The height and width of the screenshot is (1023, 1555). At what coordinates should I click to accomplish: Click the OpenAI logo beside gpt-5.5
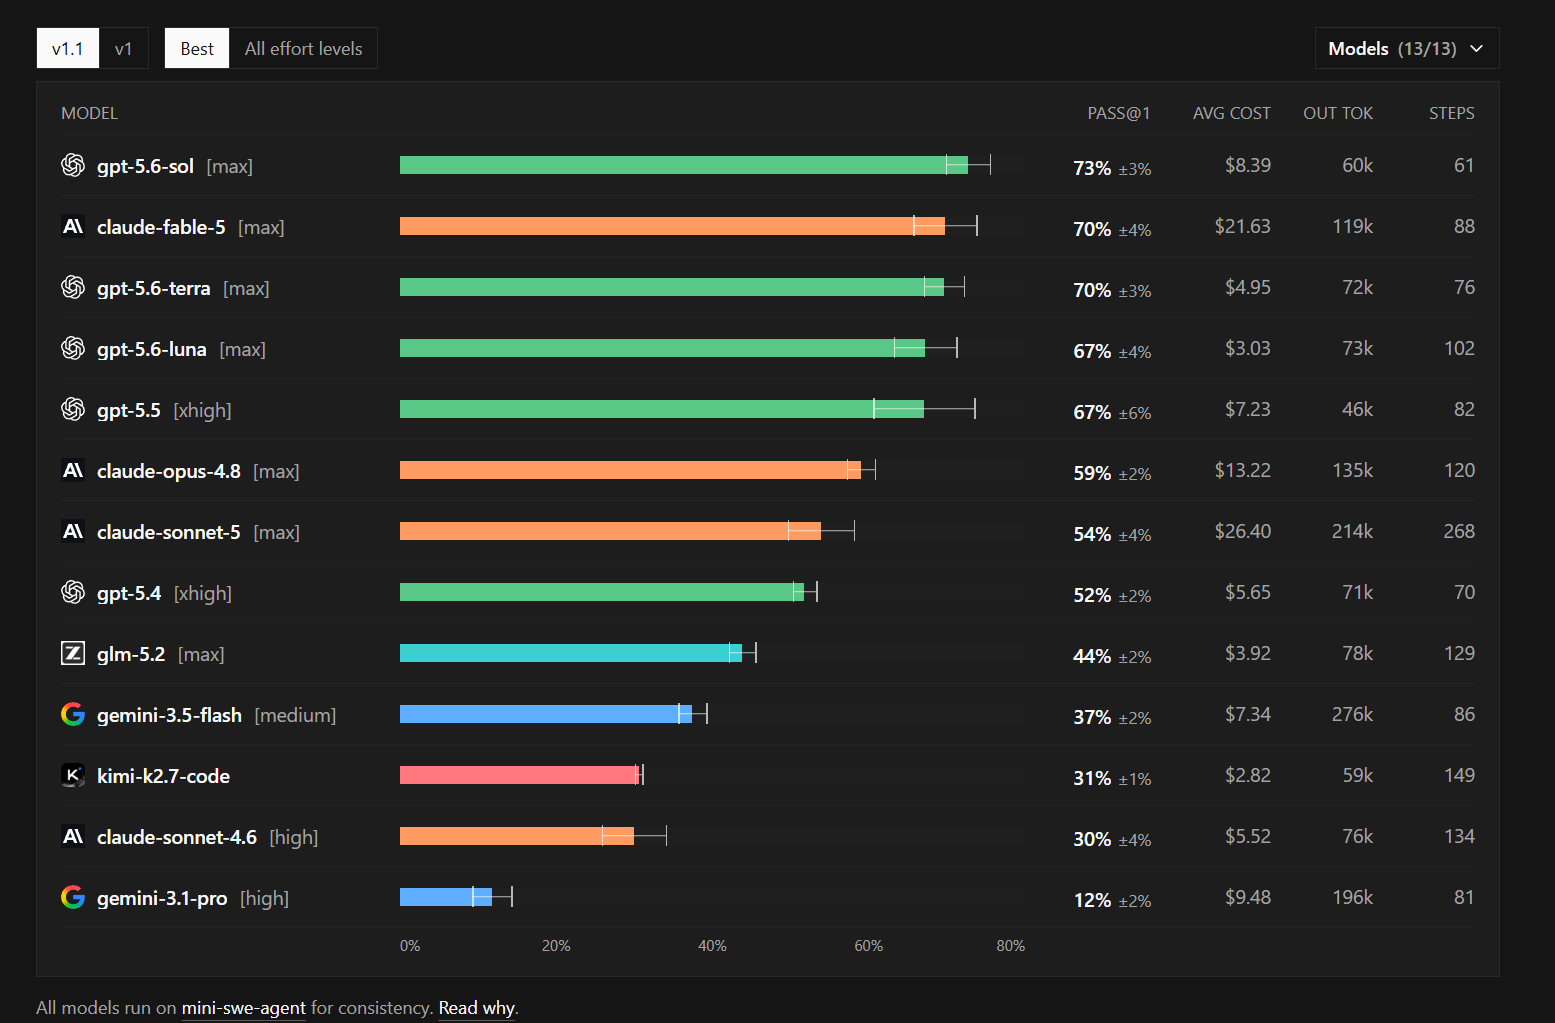coord(73,409)
